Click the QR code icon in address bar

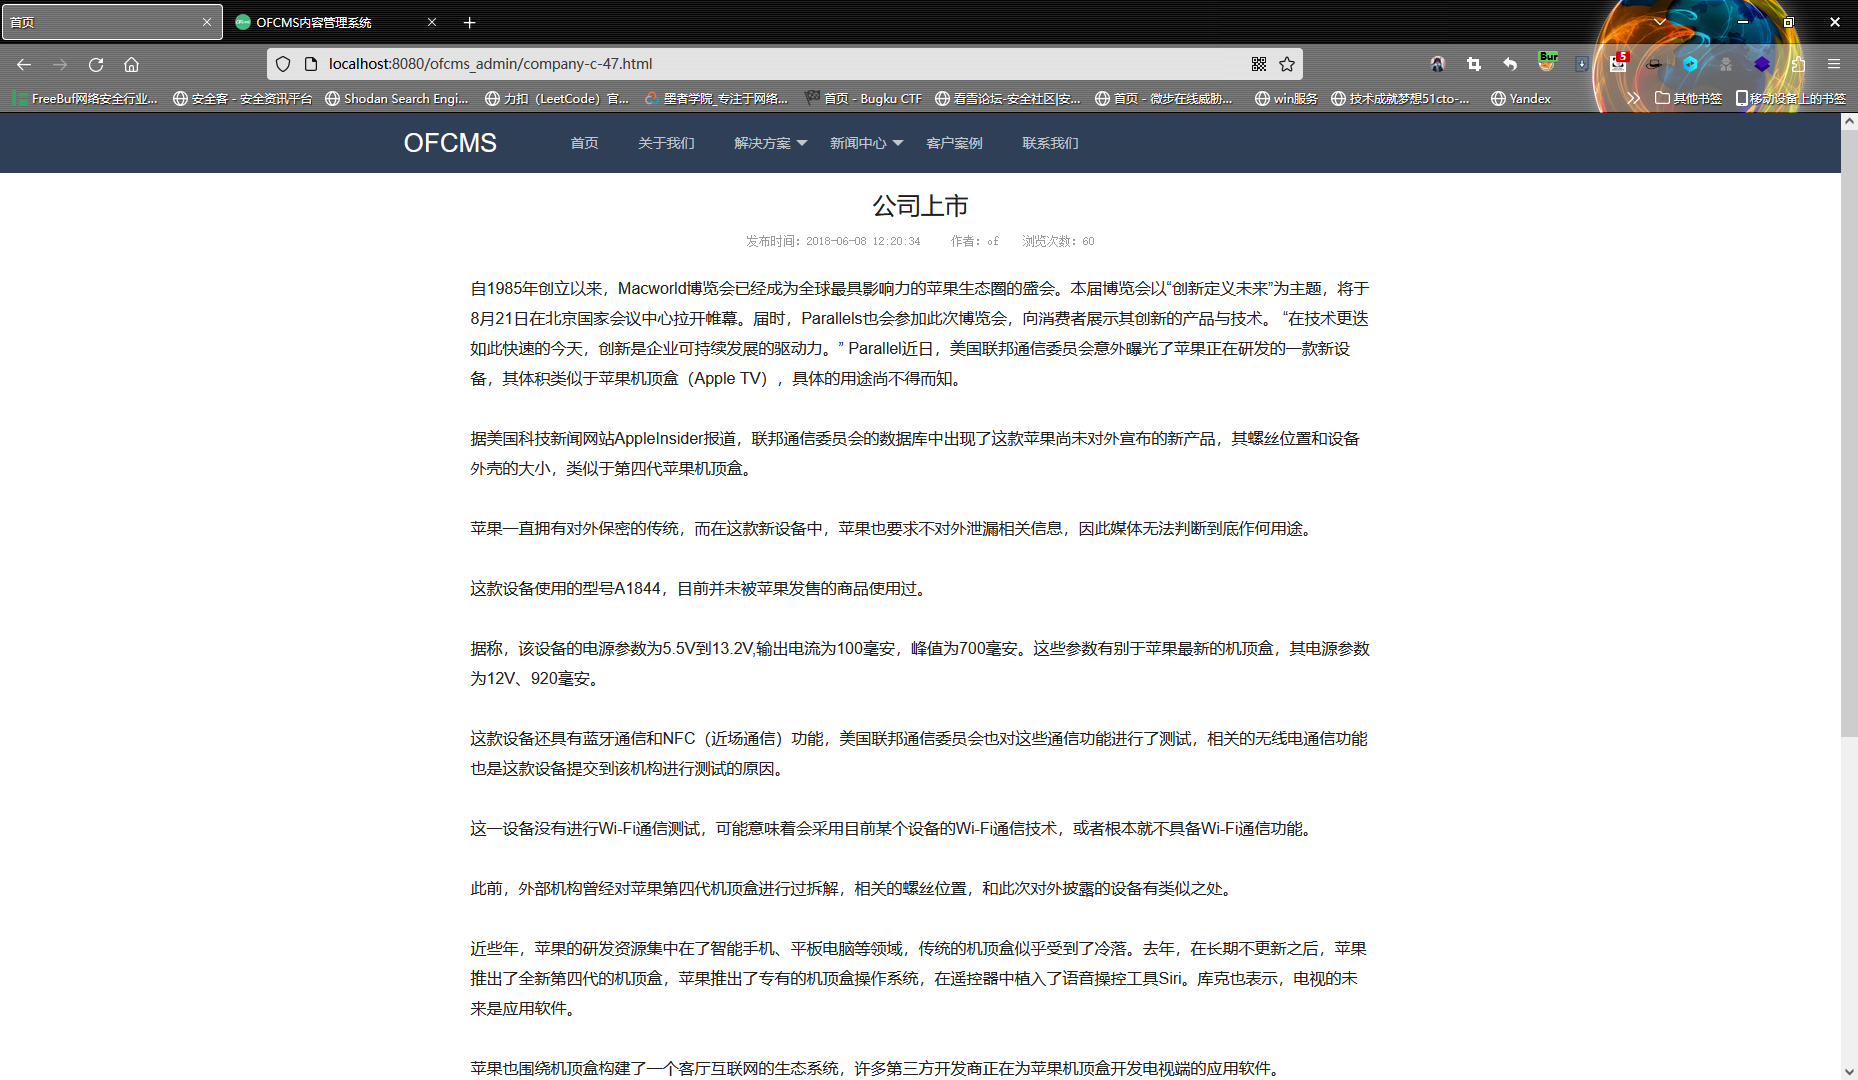point(1258,63)
